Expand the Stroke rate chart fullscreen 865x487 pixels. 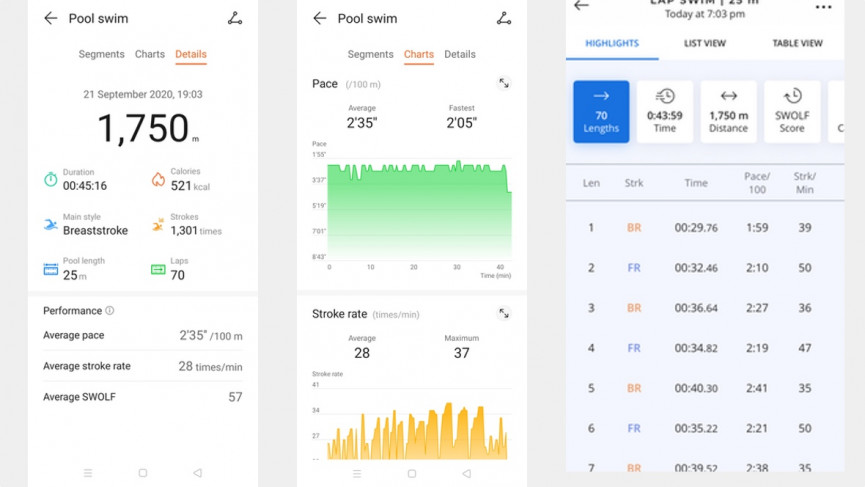pos(504,314)
